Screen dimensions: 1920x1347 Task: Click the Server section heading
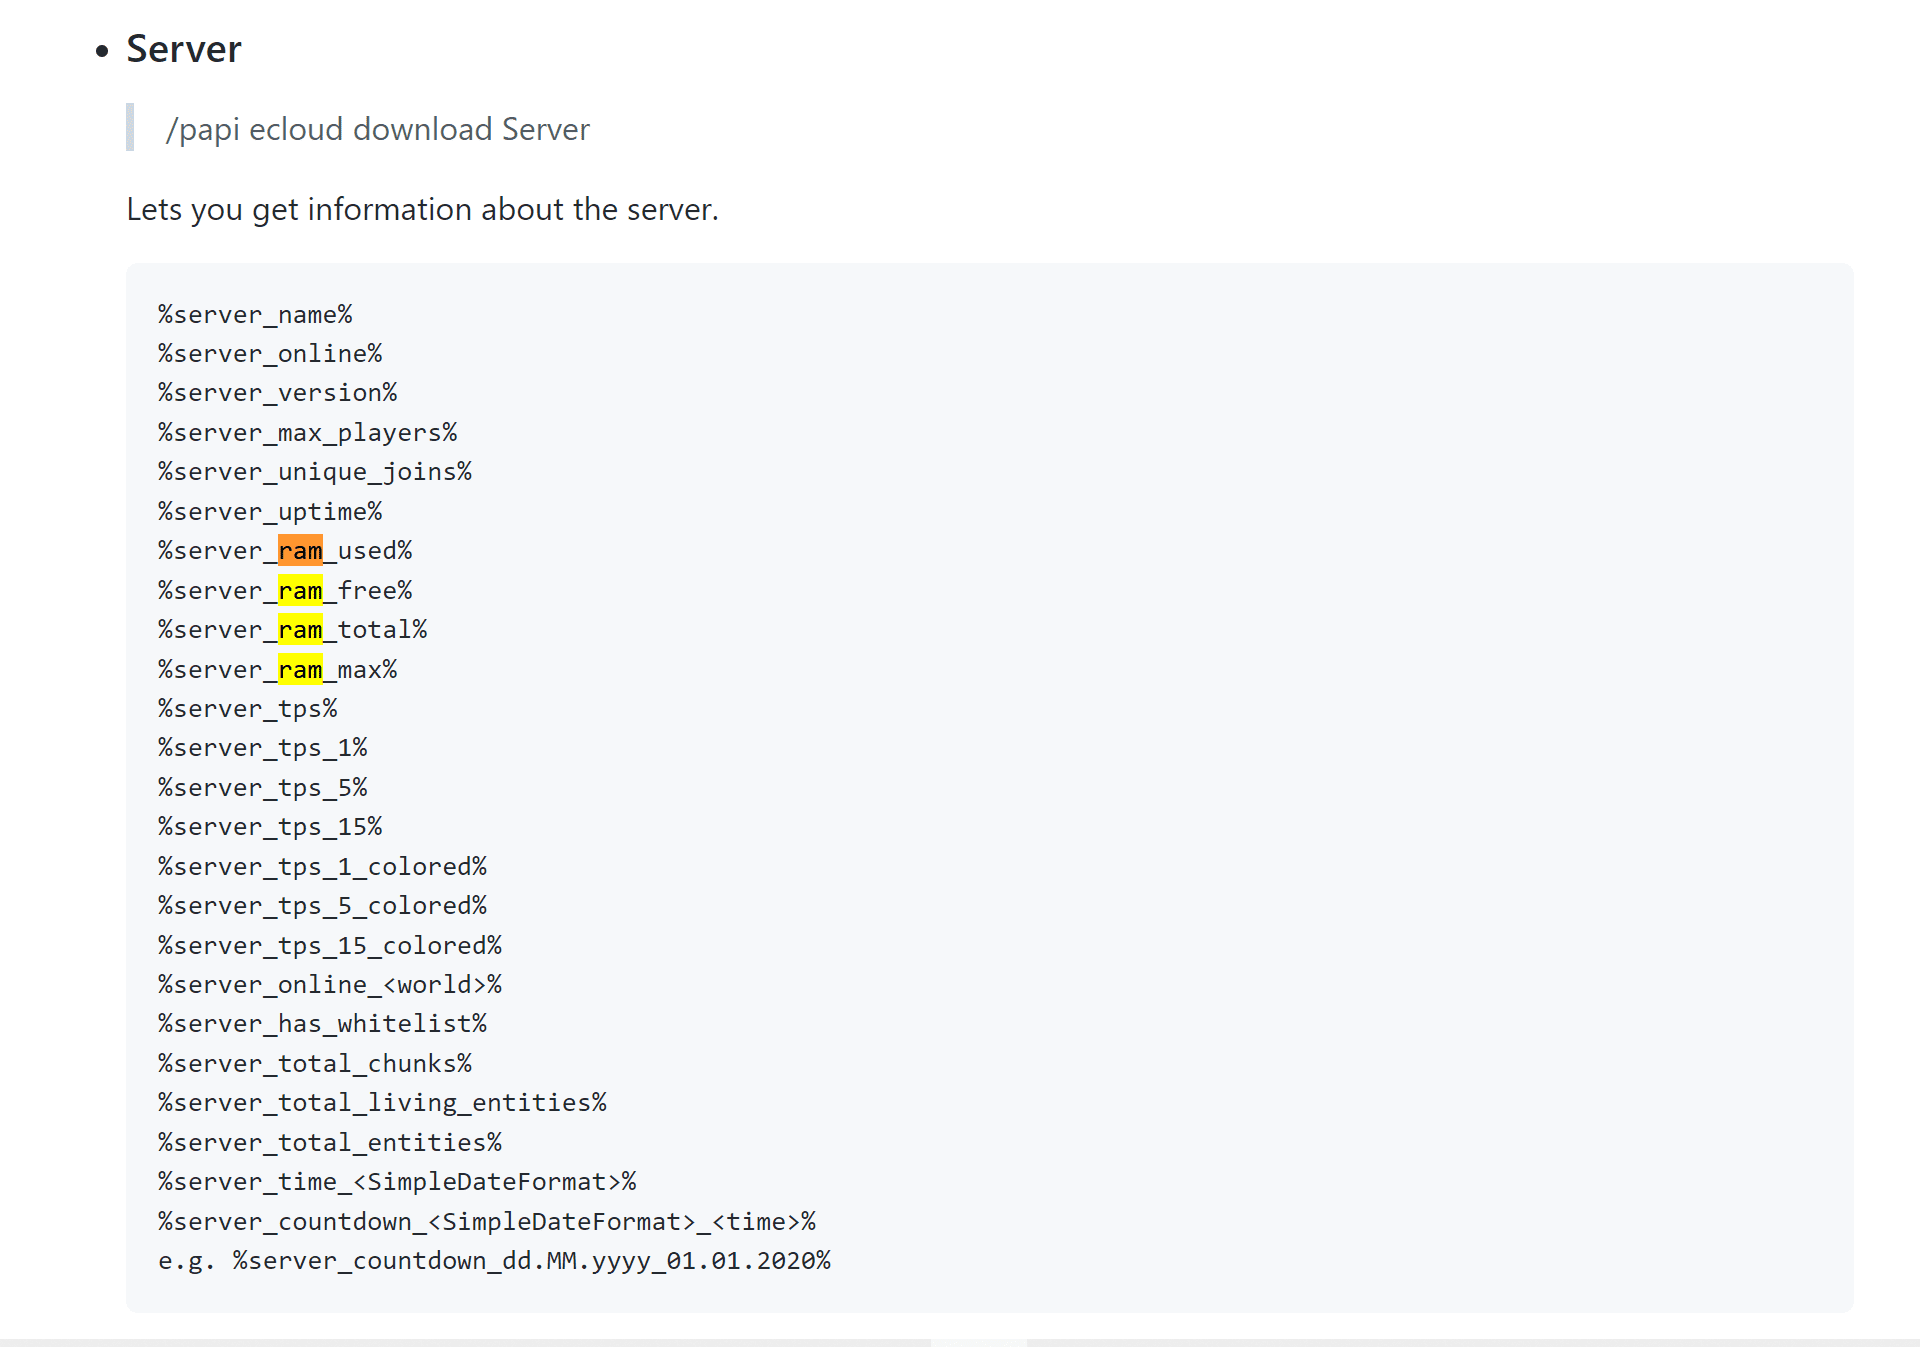click(184, 49)
